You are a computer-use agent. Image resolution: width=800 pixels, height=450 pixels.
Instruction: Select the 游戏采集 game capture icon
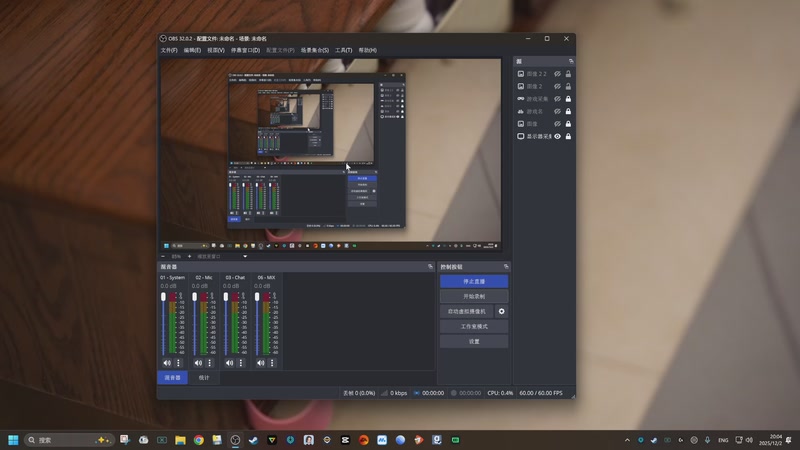click(520, 99)
